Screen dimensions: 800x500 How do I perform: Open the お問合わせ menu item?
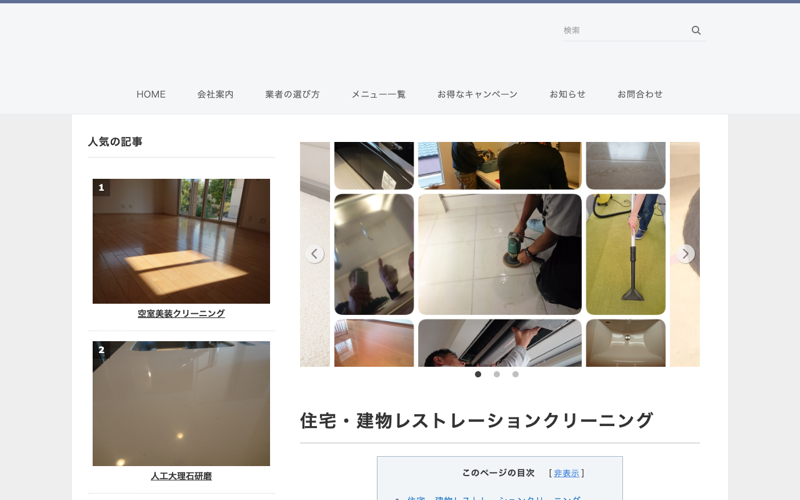[640, 94]
